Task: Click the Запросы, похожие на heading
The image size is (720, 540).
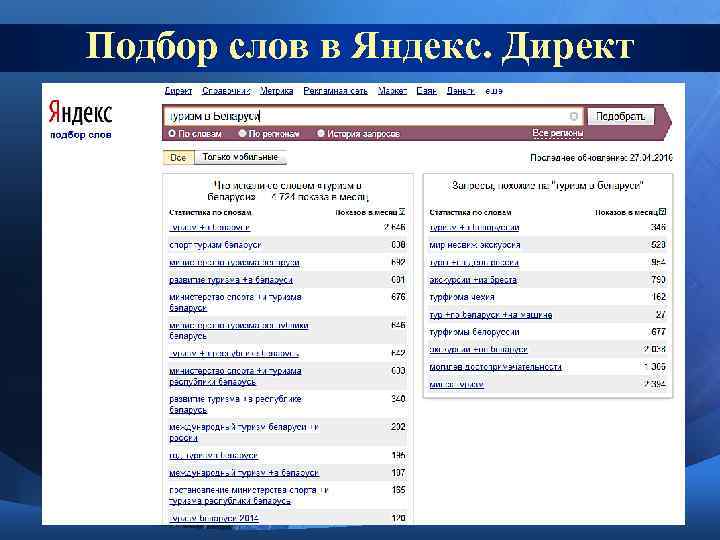Action: pyautogui.click(x=547, y=186)
